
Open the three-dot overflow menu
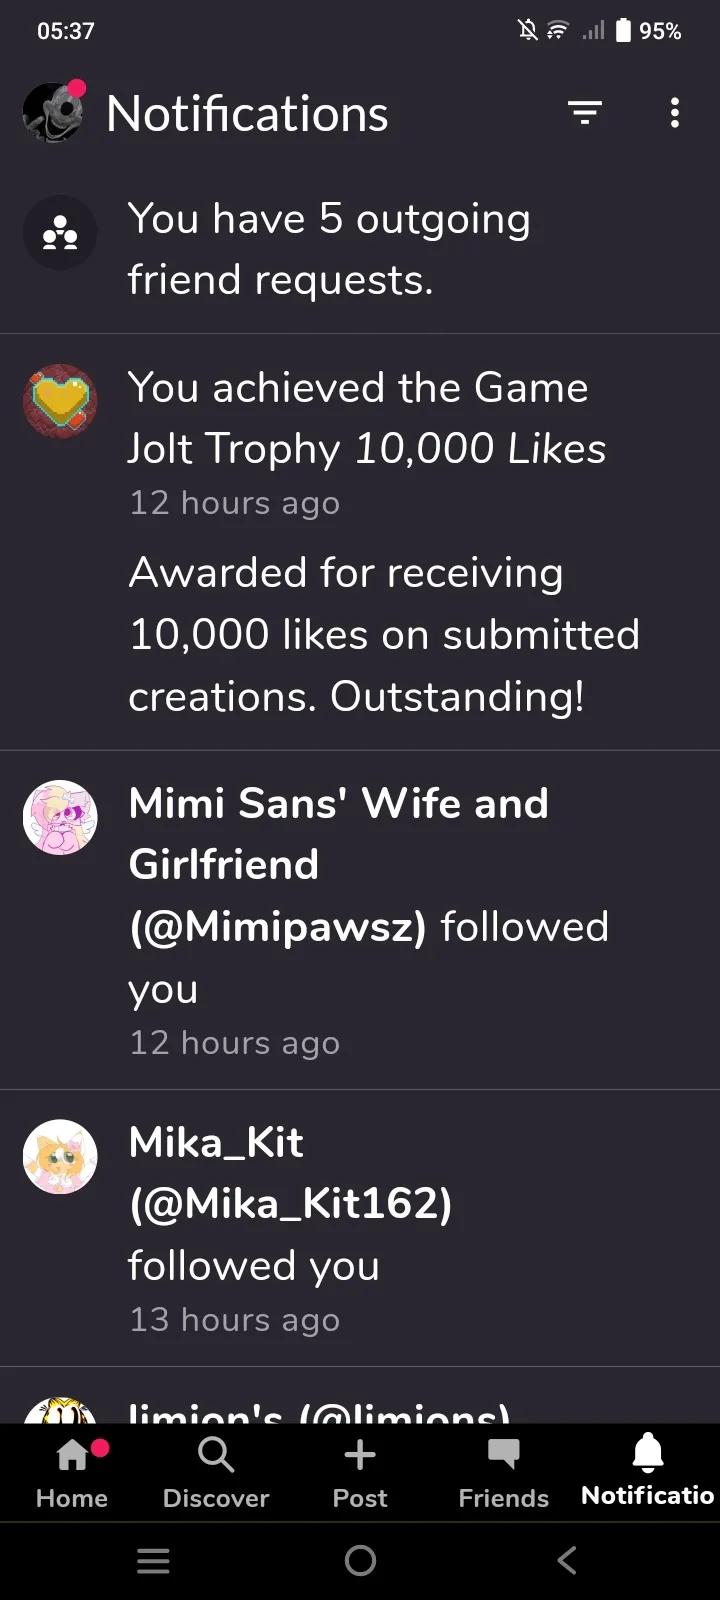675,113
